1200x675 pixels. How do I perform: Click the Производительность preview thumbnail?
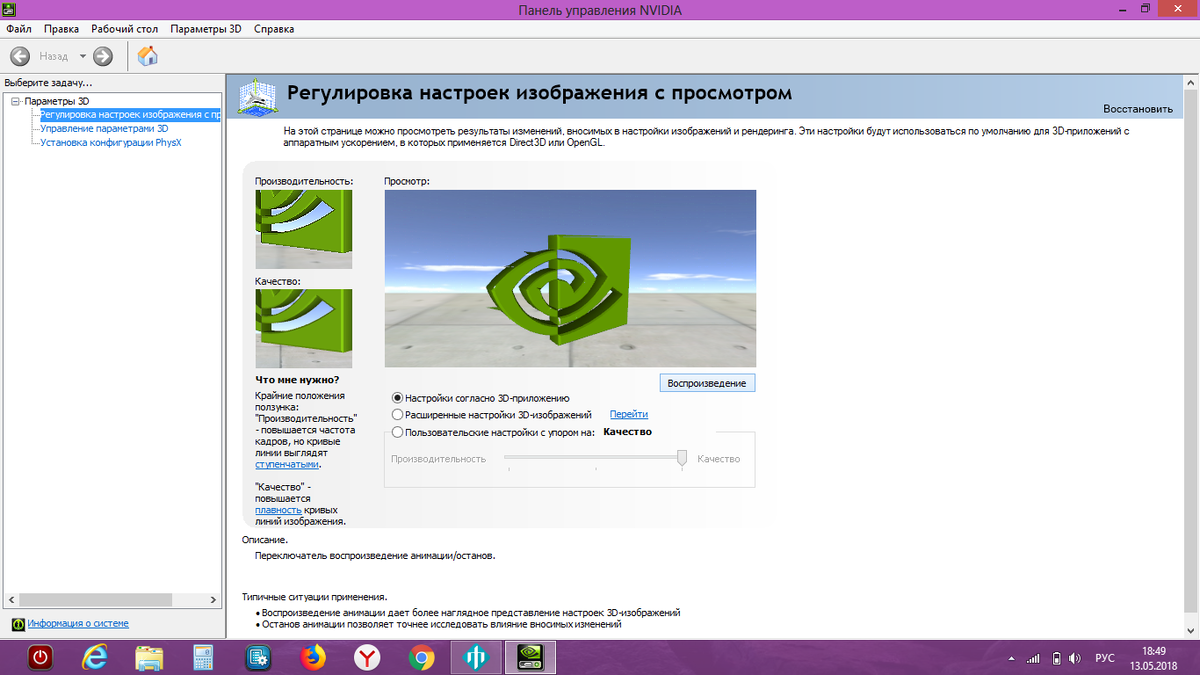304,229
